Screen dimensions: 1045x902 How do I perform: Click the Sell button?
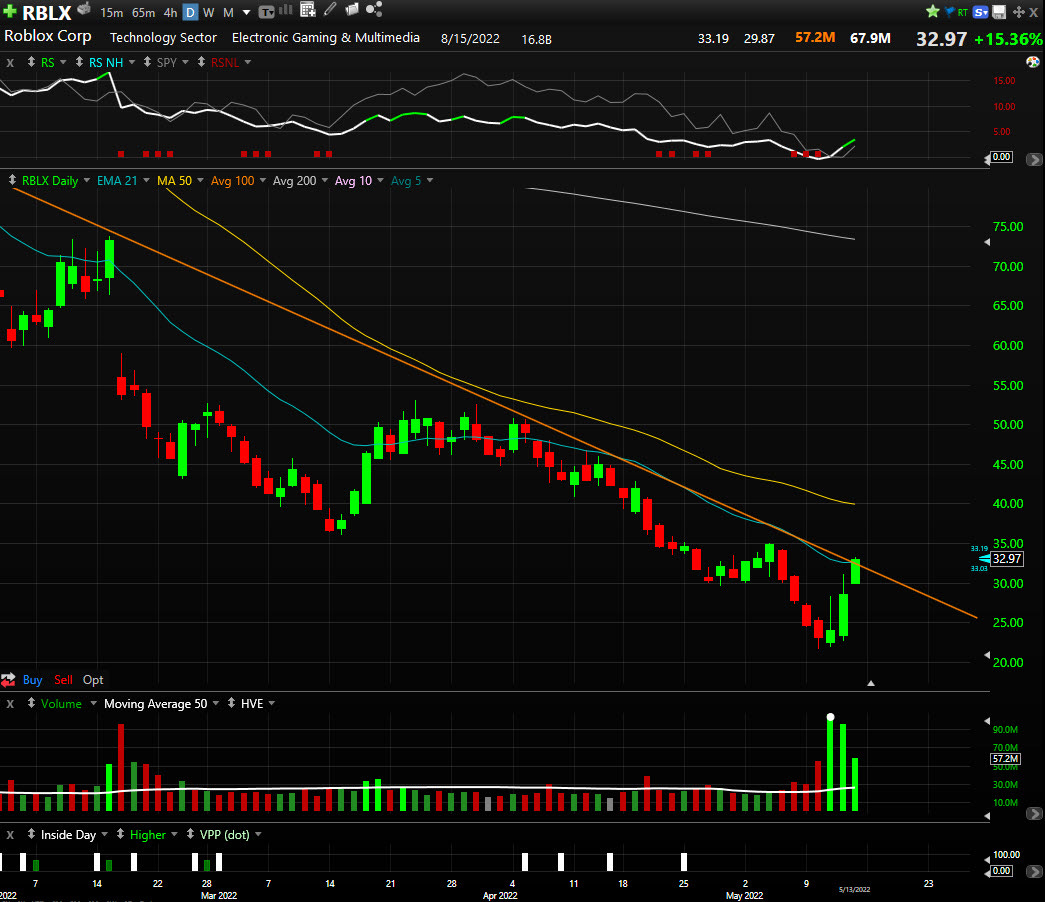[x=63, y=680]
